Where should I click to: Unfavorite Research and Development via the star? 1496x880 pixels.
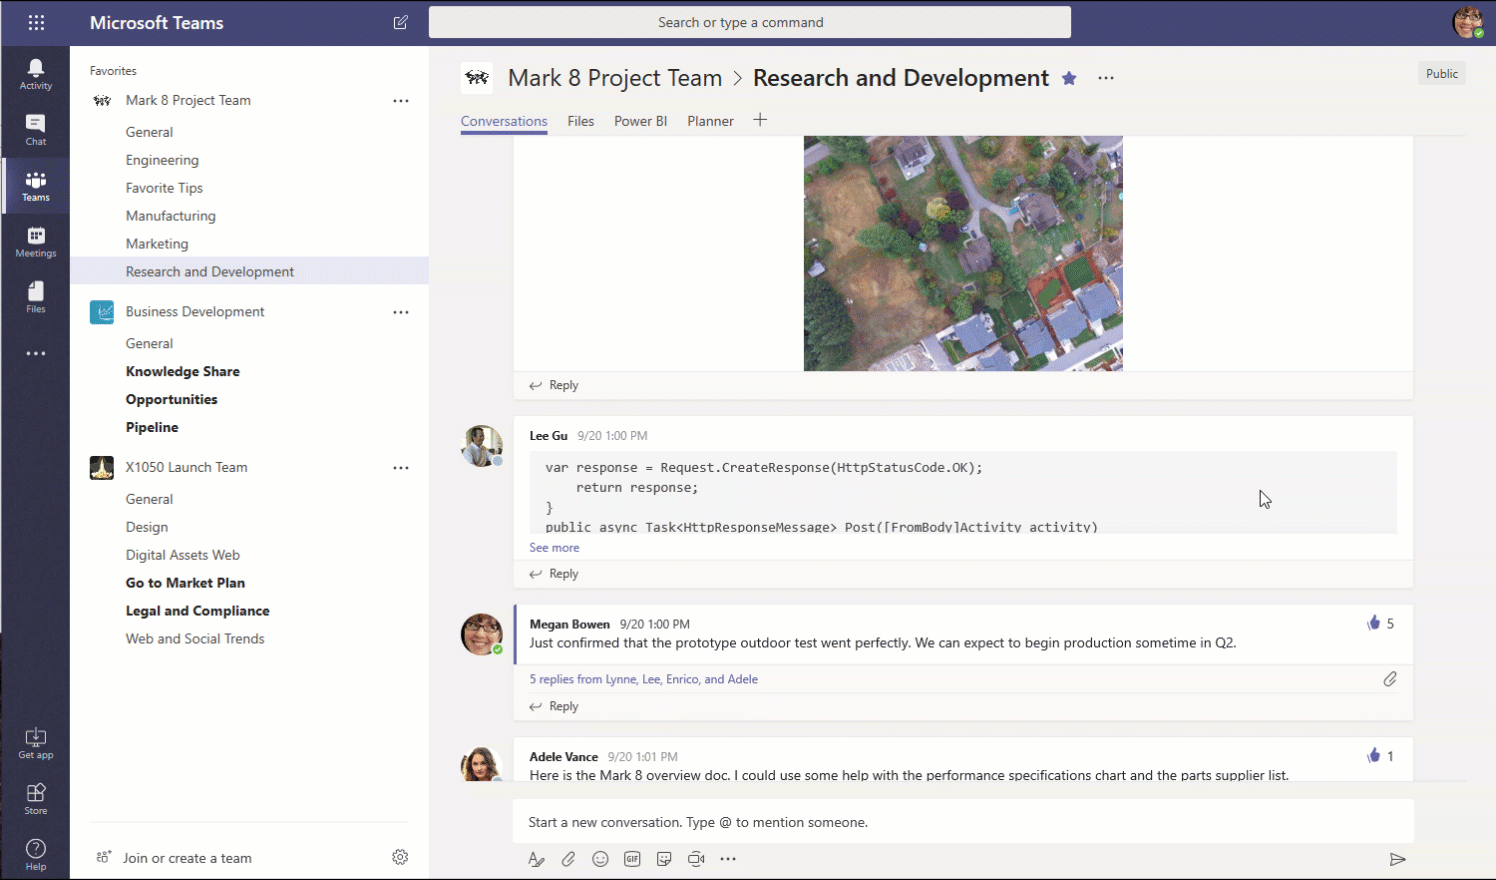click(1068, 78)
